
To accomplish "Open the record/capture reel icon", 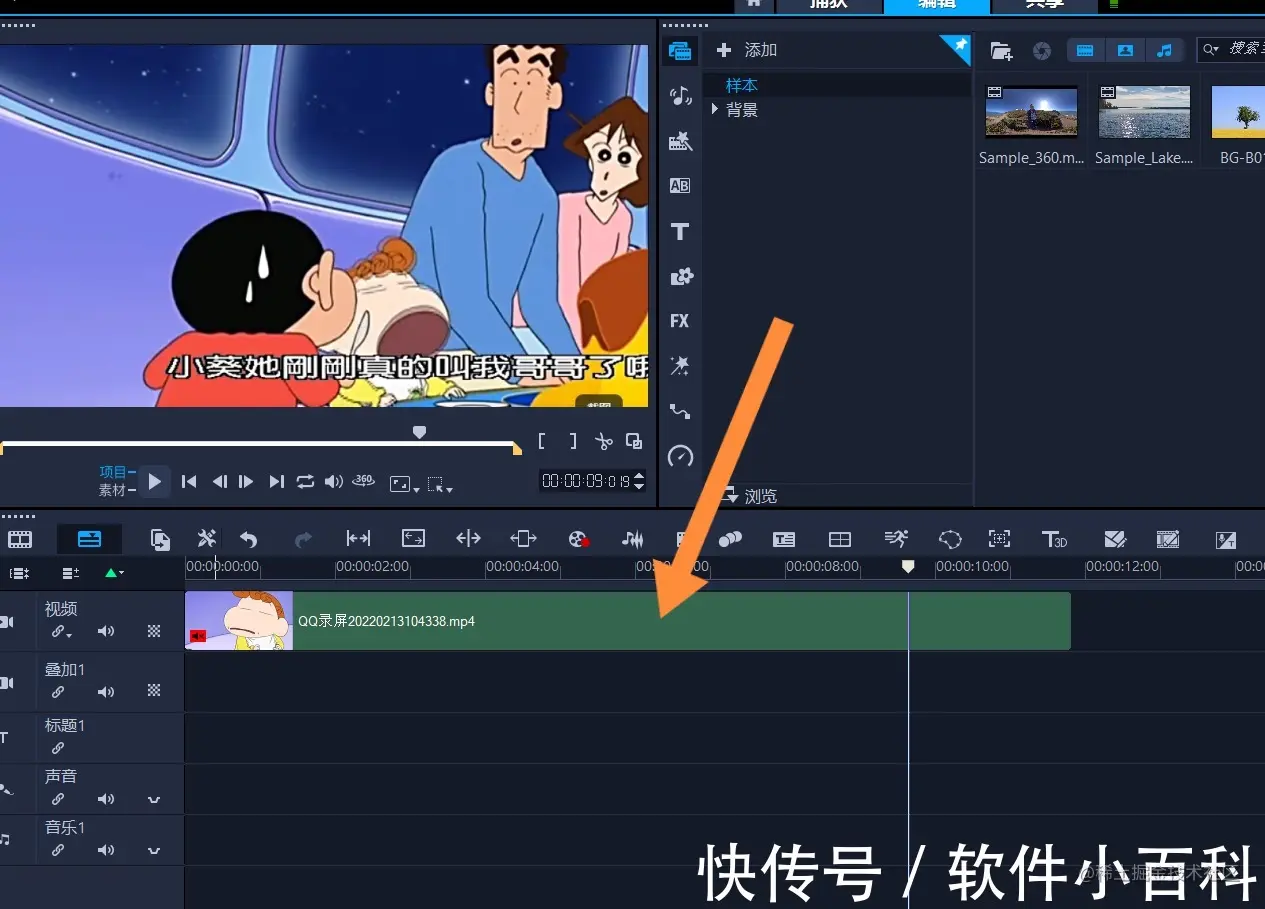I will coord(578,539).
